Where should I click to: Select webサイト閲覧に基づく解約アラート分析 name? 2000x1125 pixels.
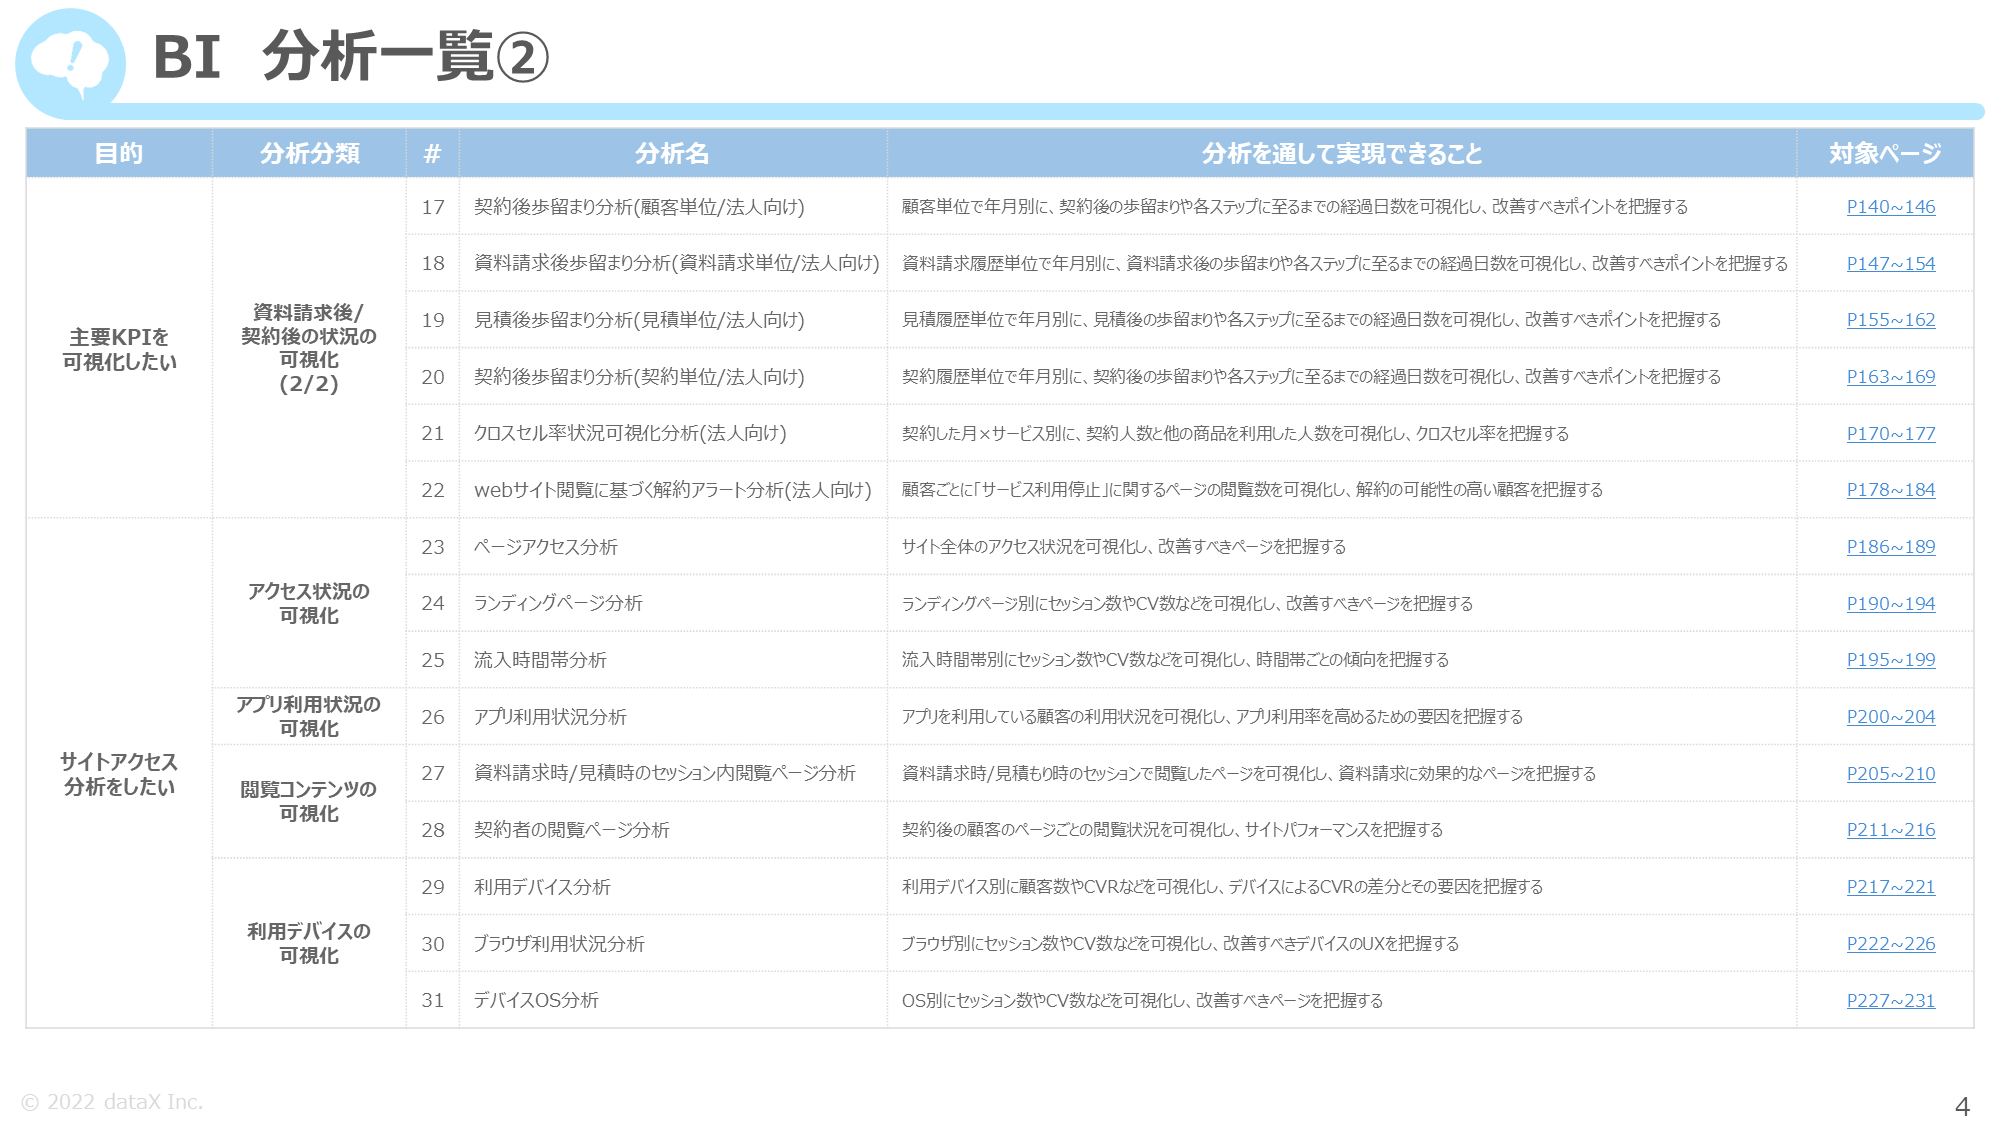pos(672,490)
